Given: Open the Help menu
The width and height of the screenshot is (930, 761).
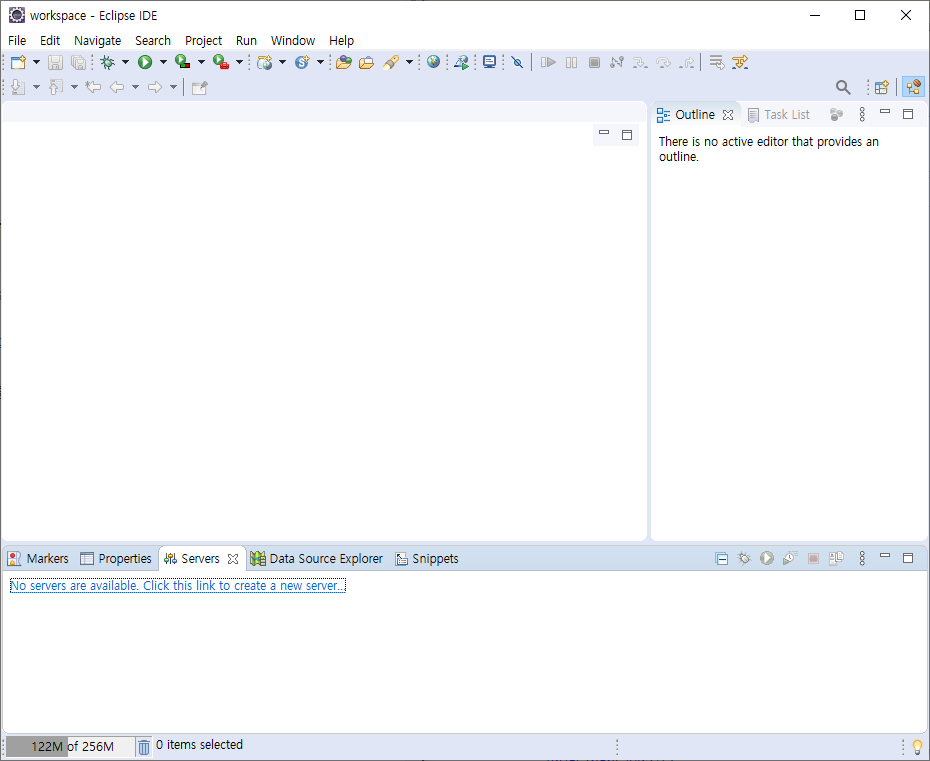Looking at the screenshot, I should pyautogui.click(x=342, y=40).
